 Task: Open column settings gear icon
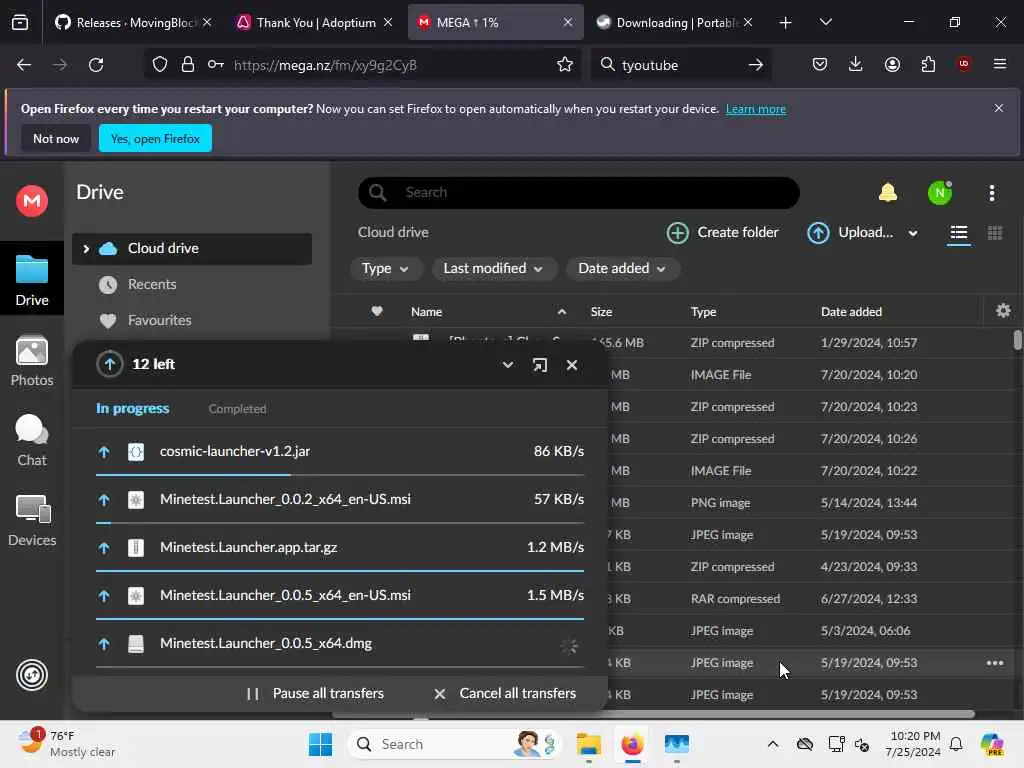tap(1003, 311)
